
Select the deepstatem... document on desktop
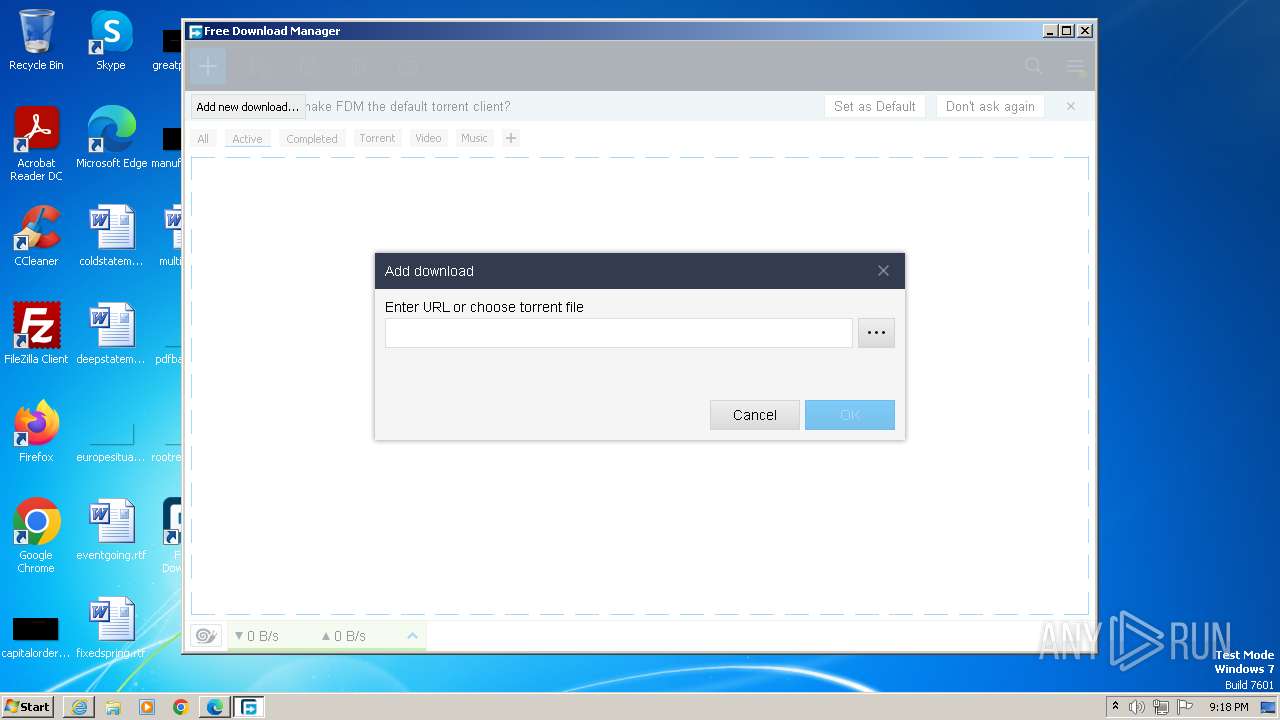(111, 335)
